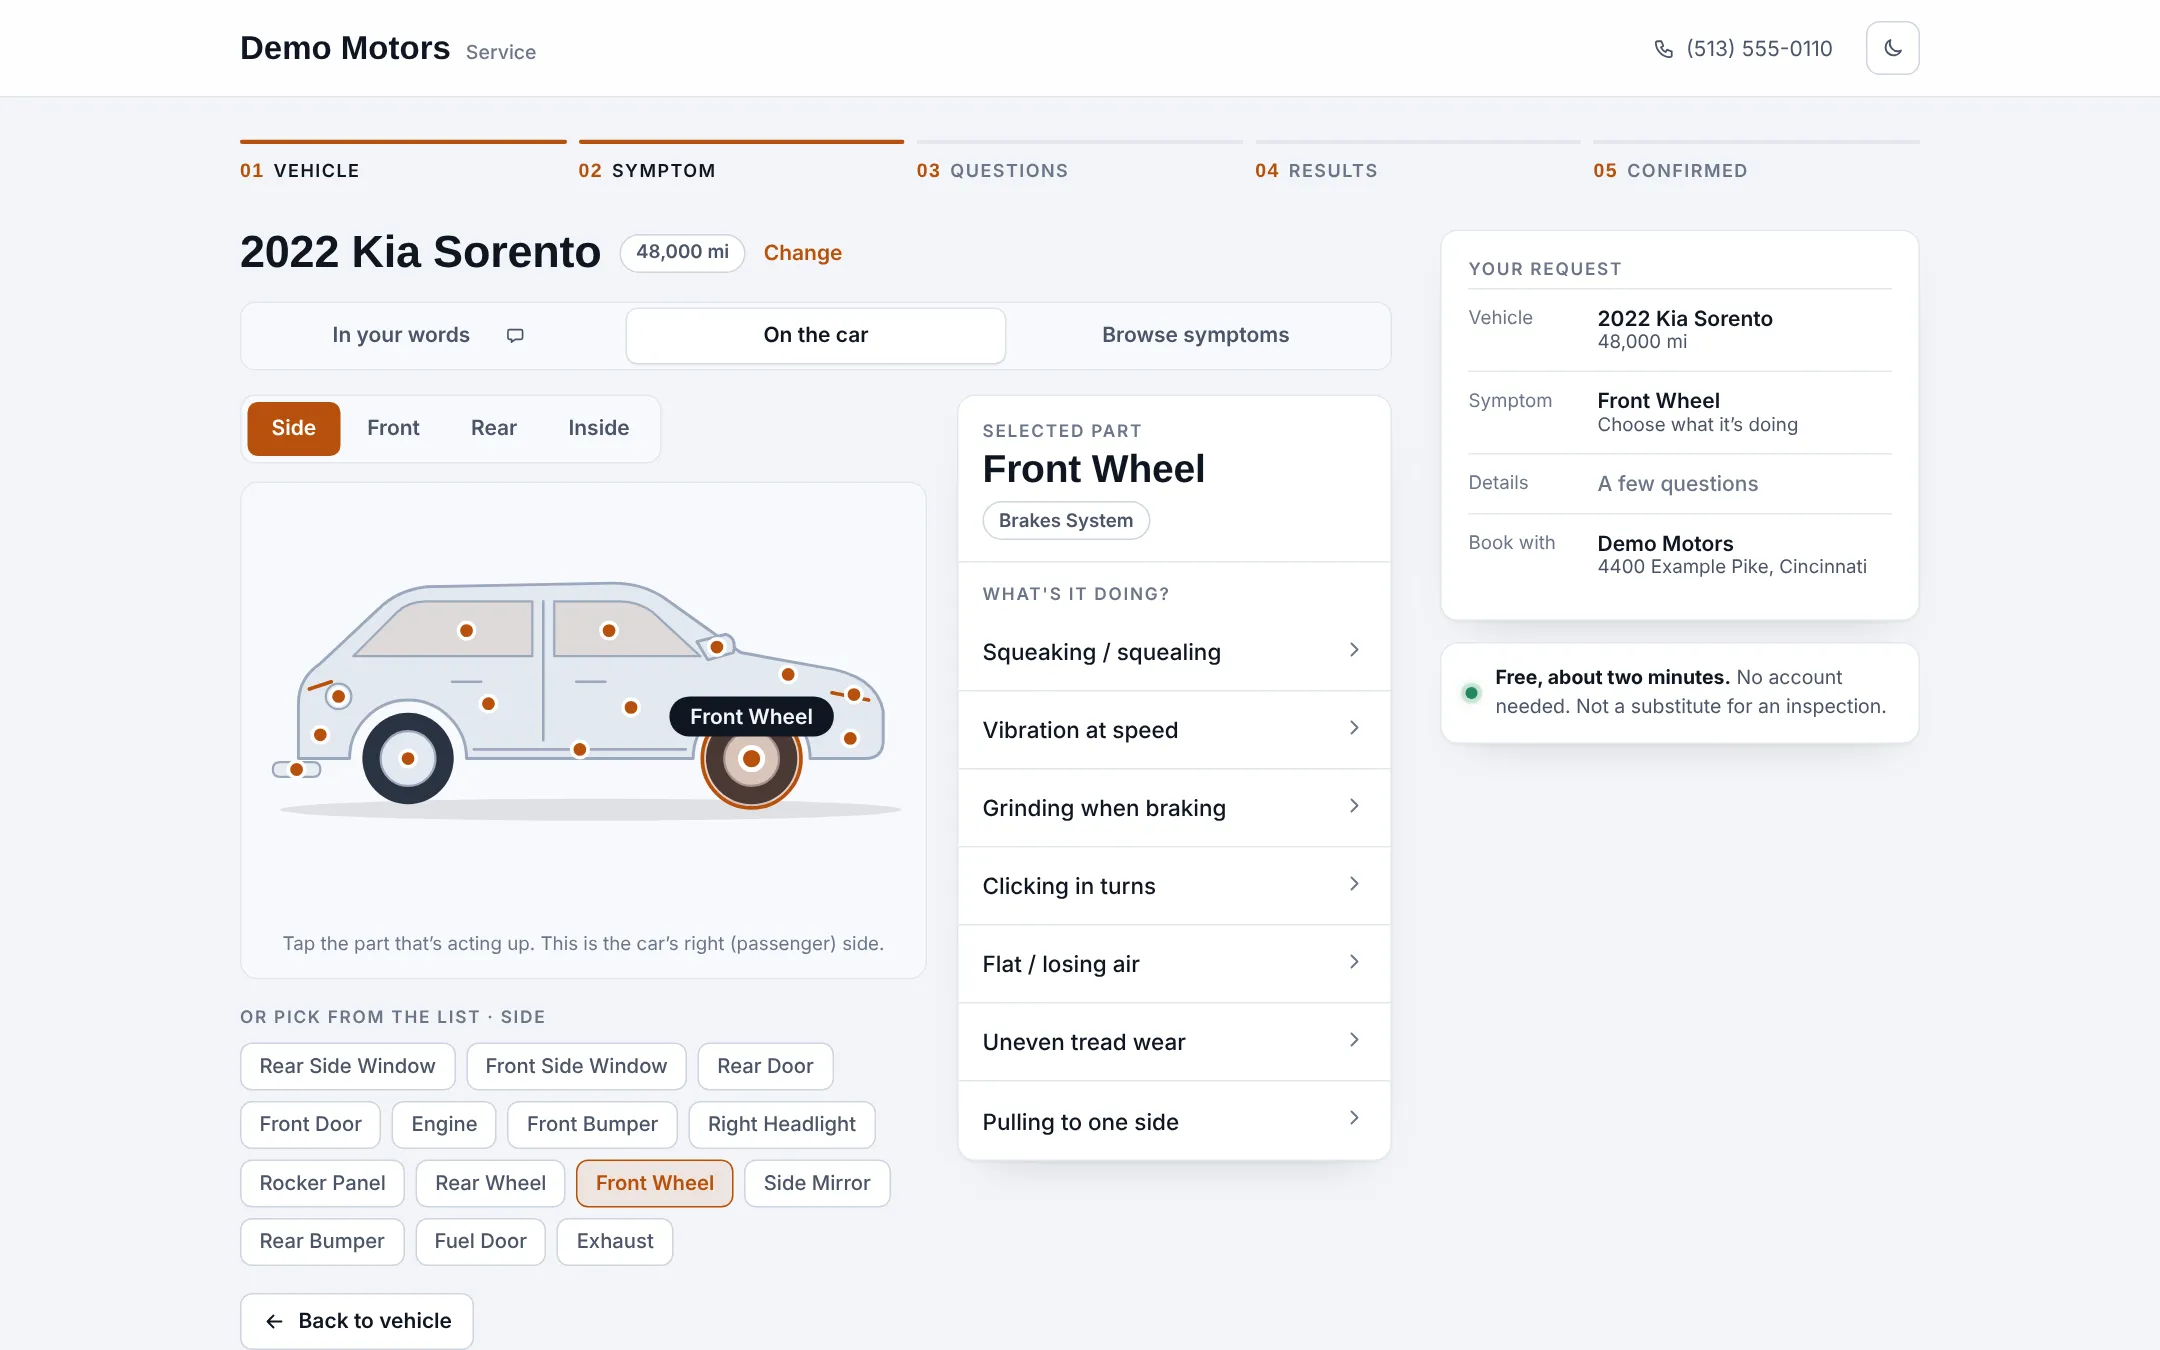Go Back to vehicle
The image size is (2160, 1350).
coord(357,1321)
